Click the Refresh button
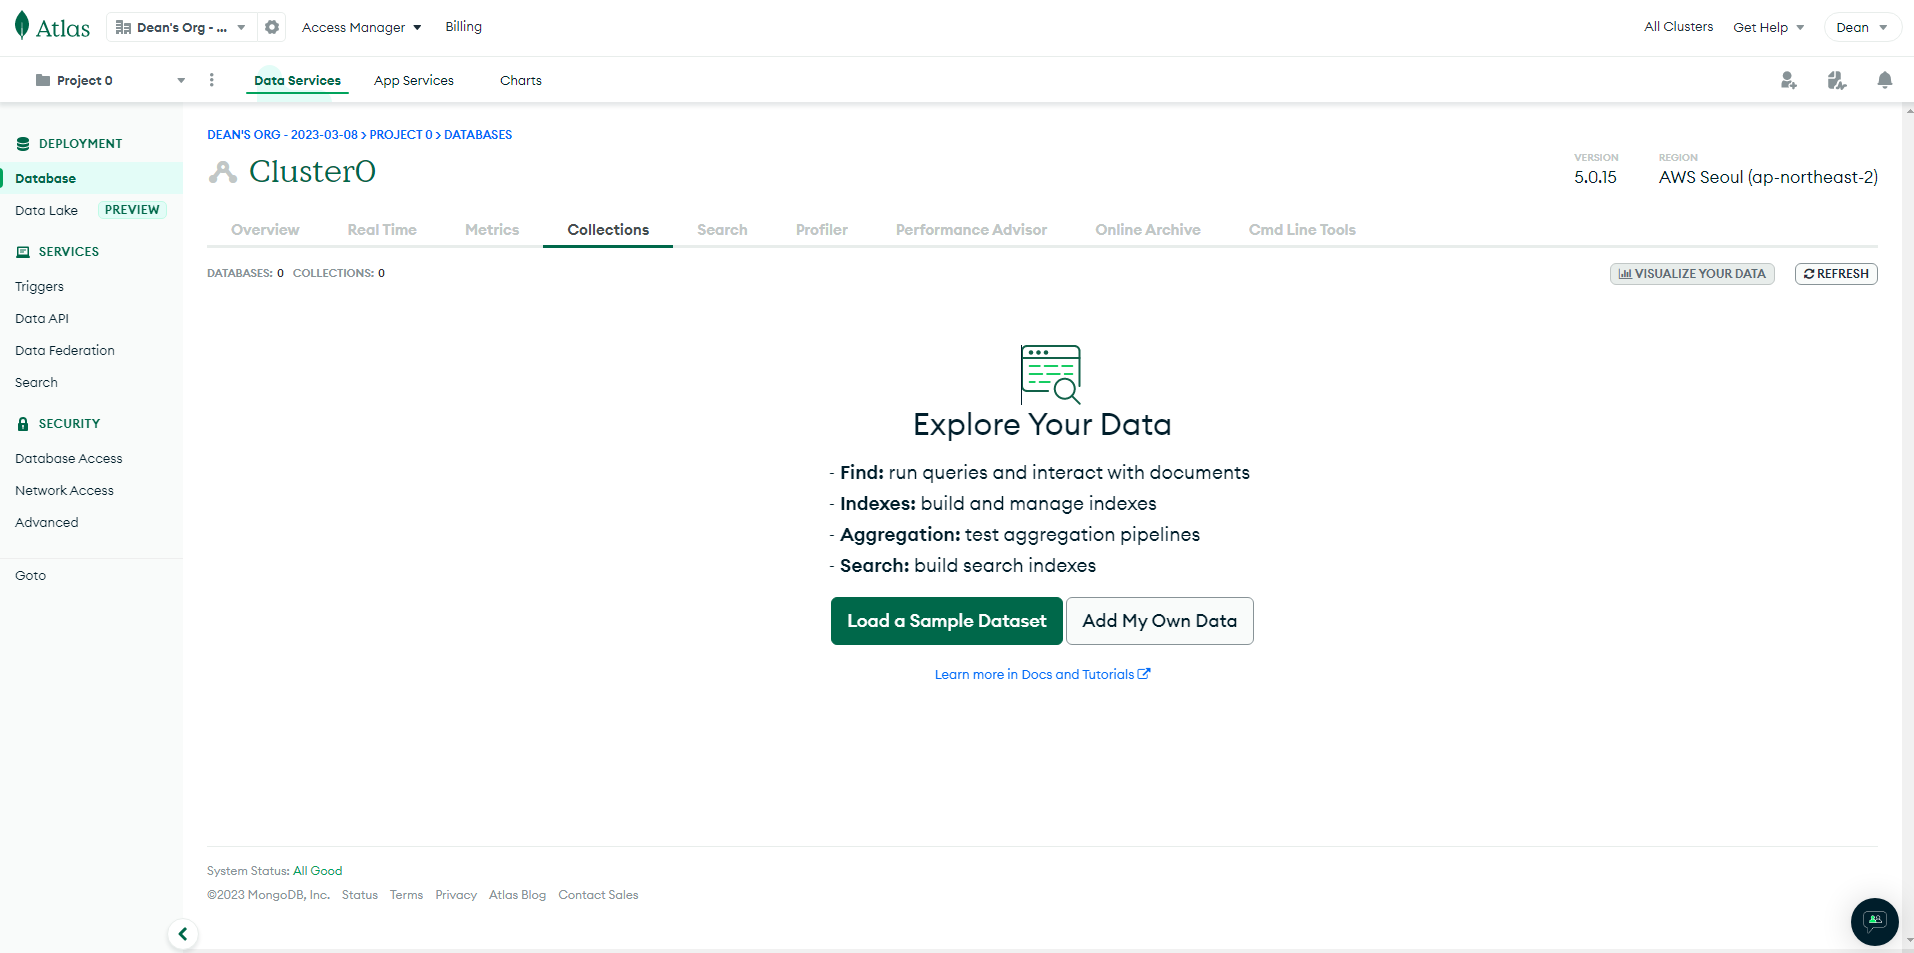The height and width of the screenshot is (953, 1914). click(1836, 274)
